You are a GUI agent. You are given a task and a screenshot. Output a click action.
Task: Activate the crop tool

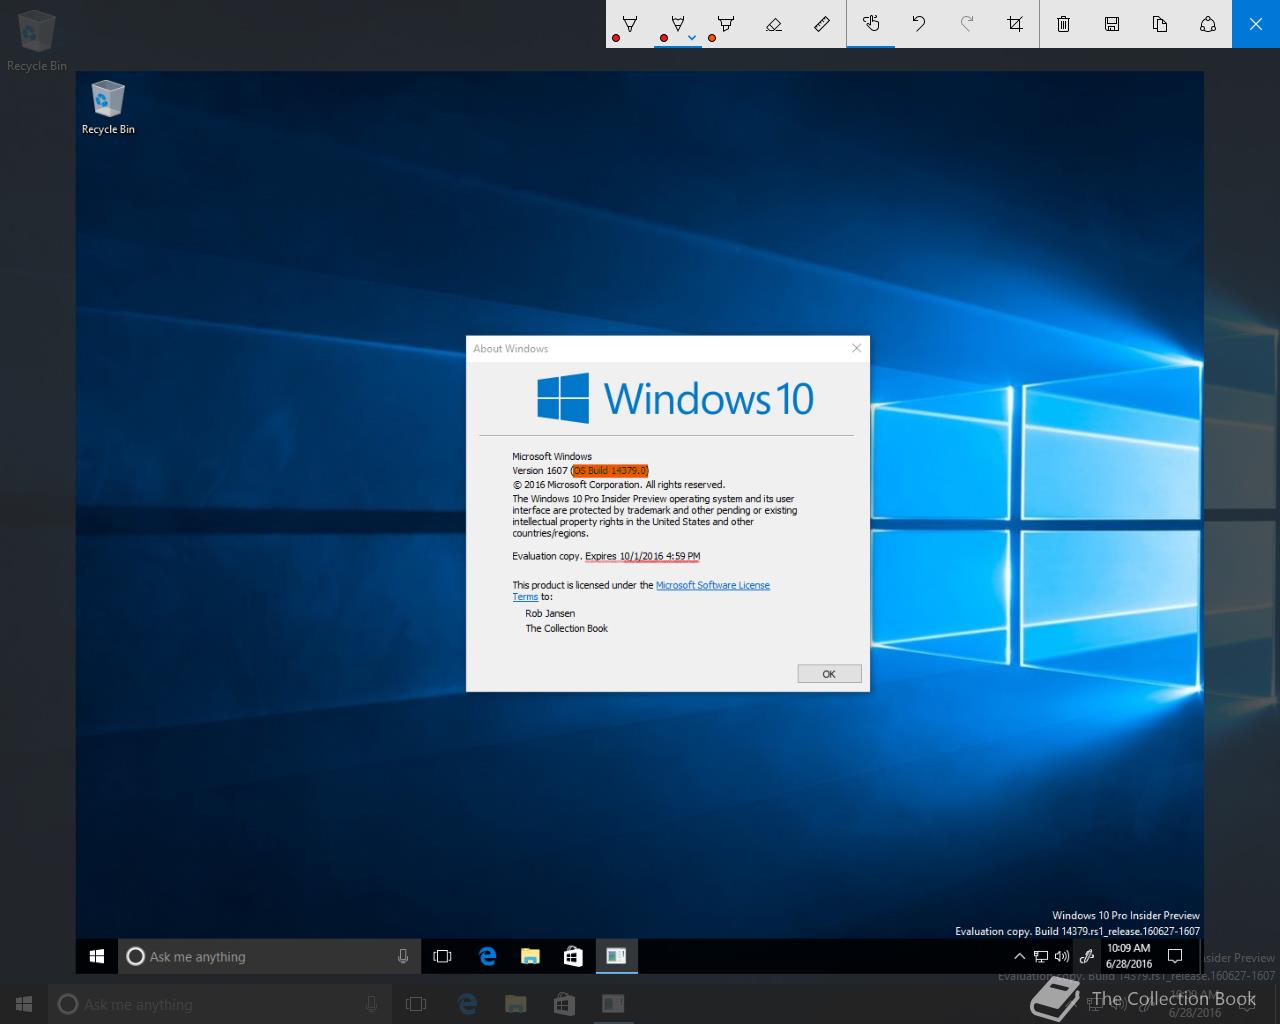pyautogui.click(x=1015, y=24)
